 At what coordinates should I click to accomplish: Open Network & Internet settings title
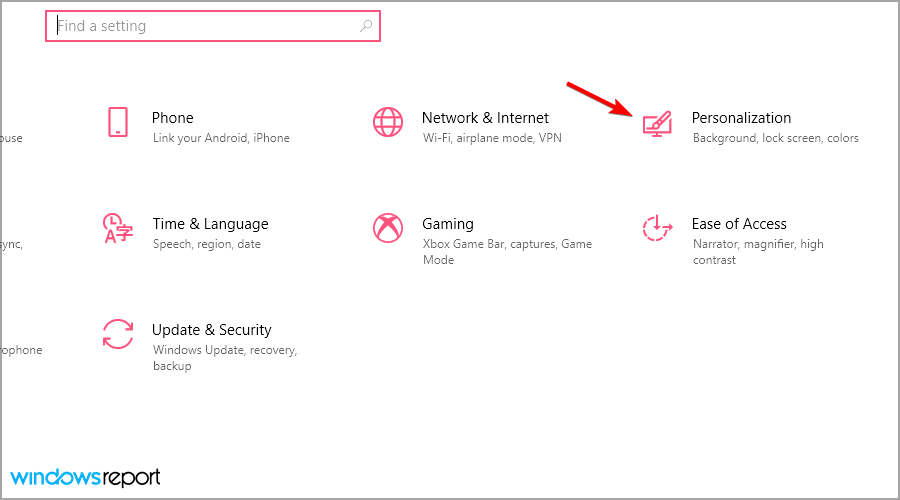point(485,118)
